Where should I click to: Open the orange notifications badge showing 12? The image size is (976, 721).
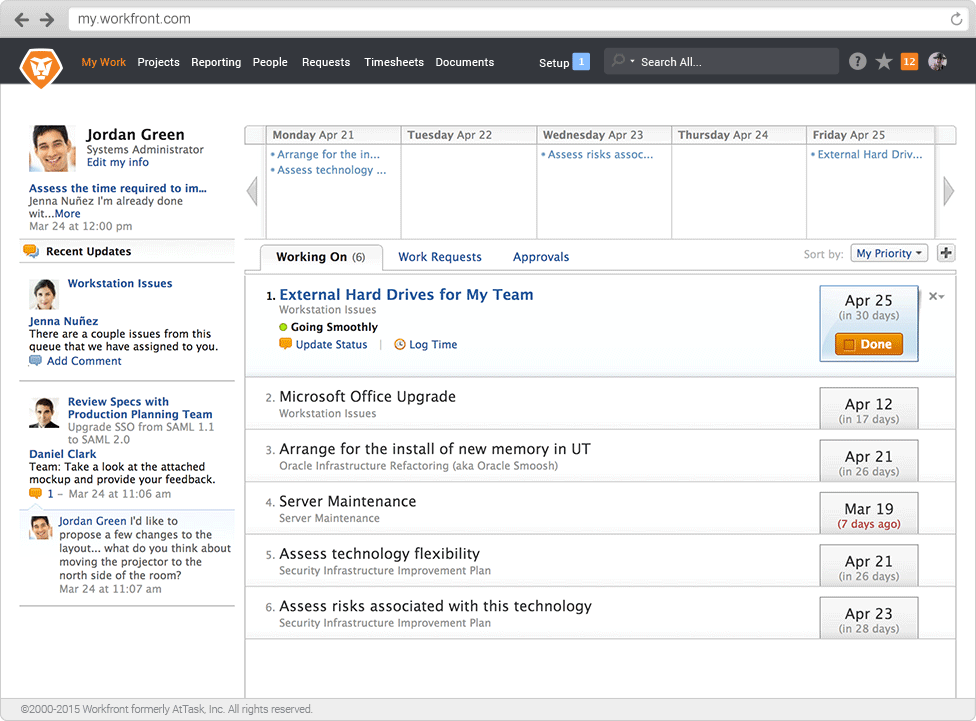point(909,62)
